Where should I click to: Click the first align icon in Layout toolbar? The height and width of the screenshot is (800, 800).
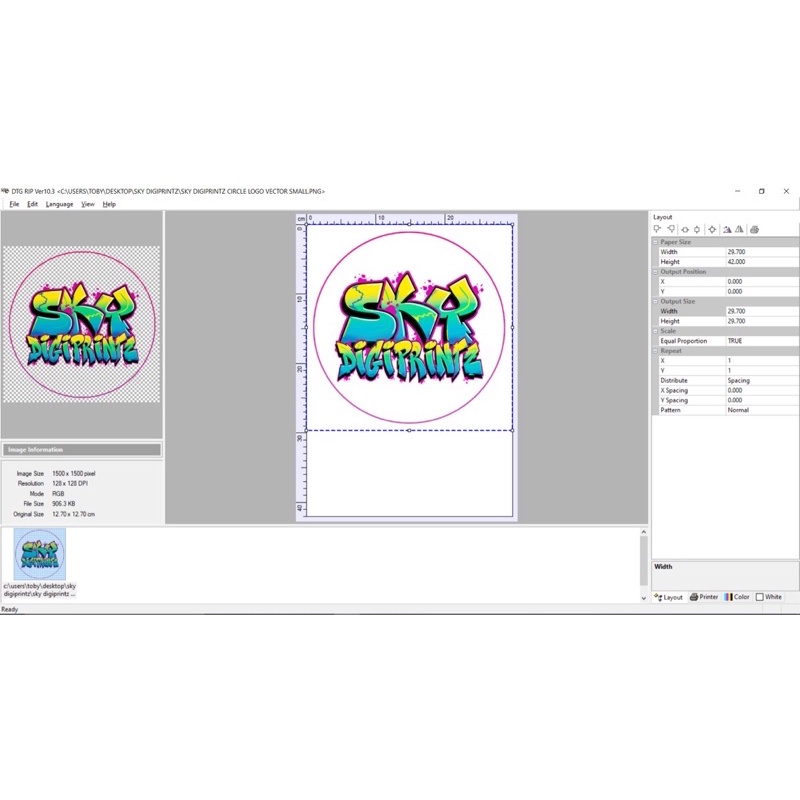(657, 229)
